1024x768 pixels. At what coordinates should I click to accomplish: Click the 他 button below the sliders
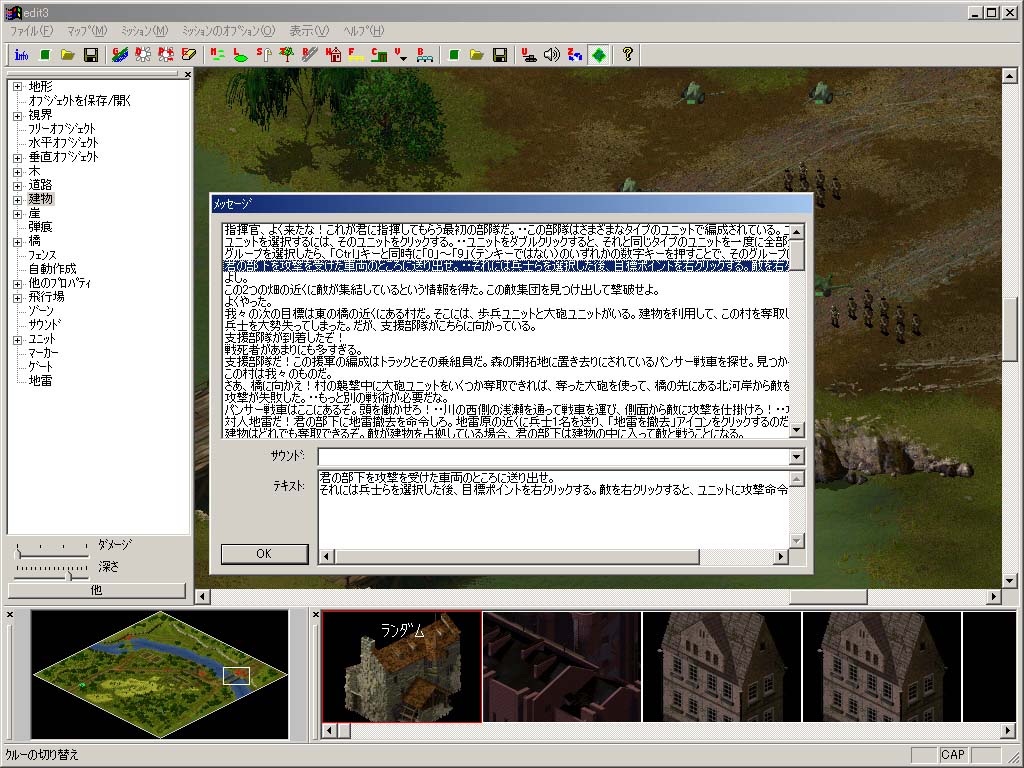96,590
